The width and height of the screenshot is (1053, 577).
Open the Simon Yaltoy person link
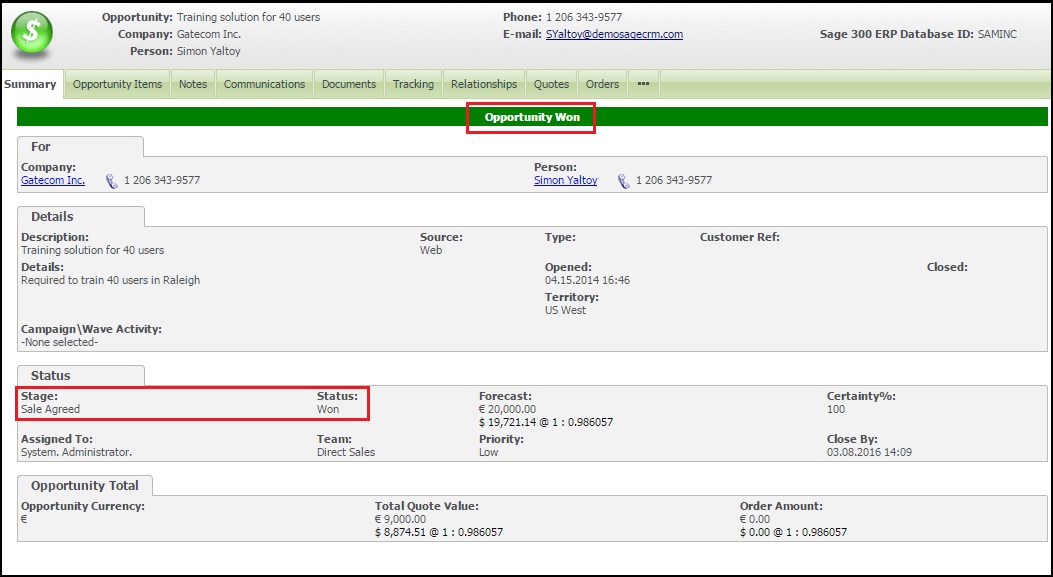(x=565, y=180)
